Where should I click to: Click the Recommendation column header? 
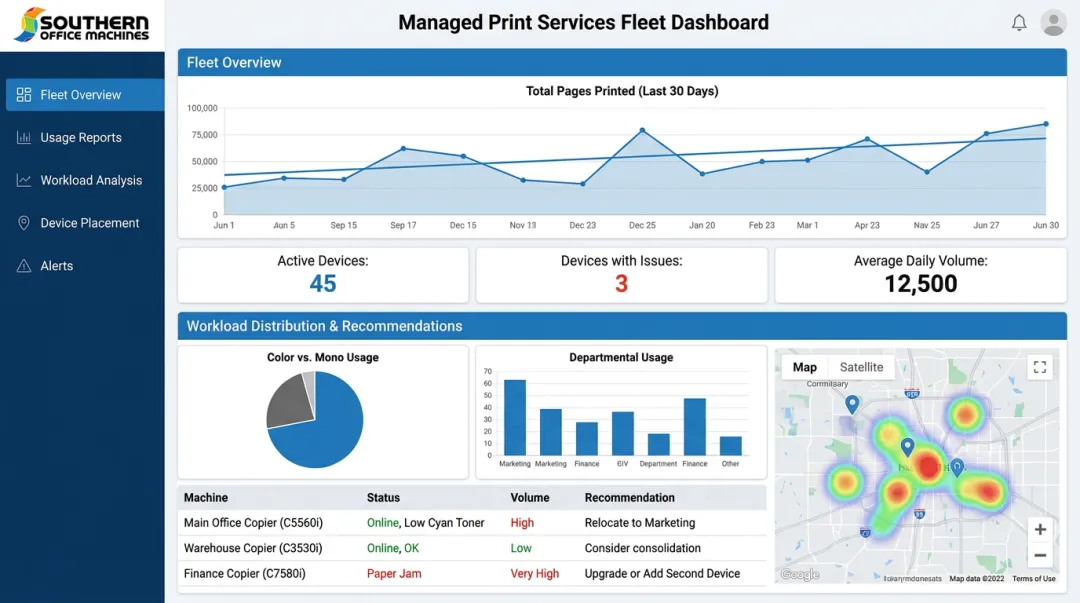pos(630,498)
